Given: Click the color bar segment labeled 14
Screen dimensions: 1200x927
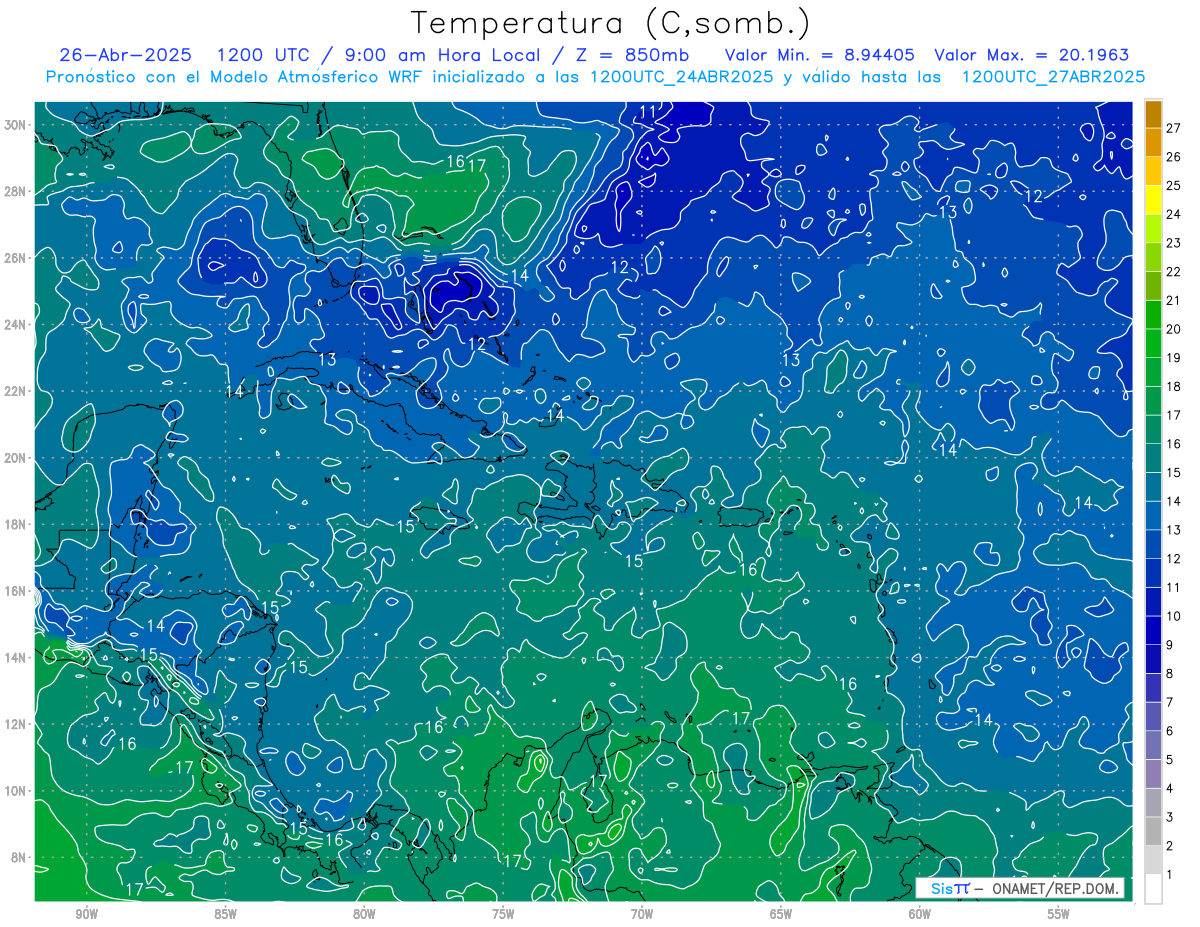Looking at the screenshot, I should [1153, 487].
